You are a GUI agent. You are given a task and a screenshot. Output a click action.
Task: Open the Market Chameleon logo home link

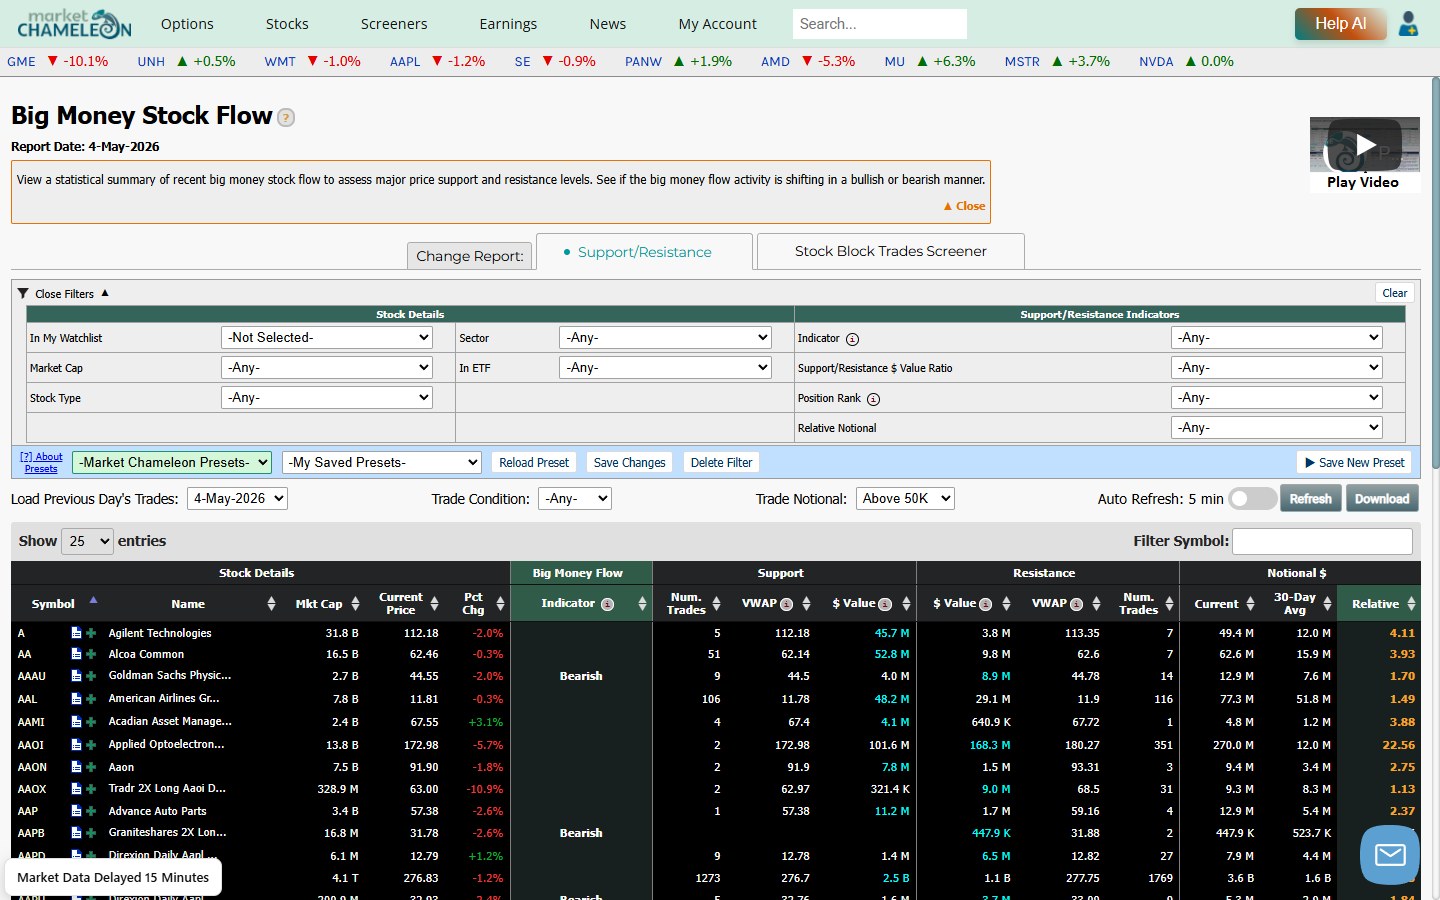click(x=74, y=23)
